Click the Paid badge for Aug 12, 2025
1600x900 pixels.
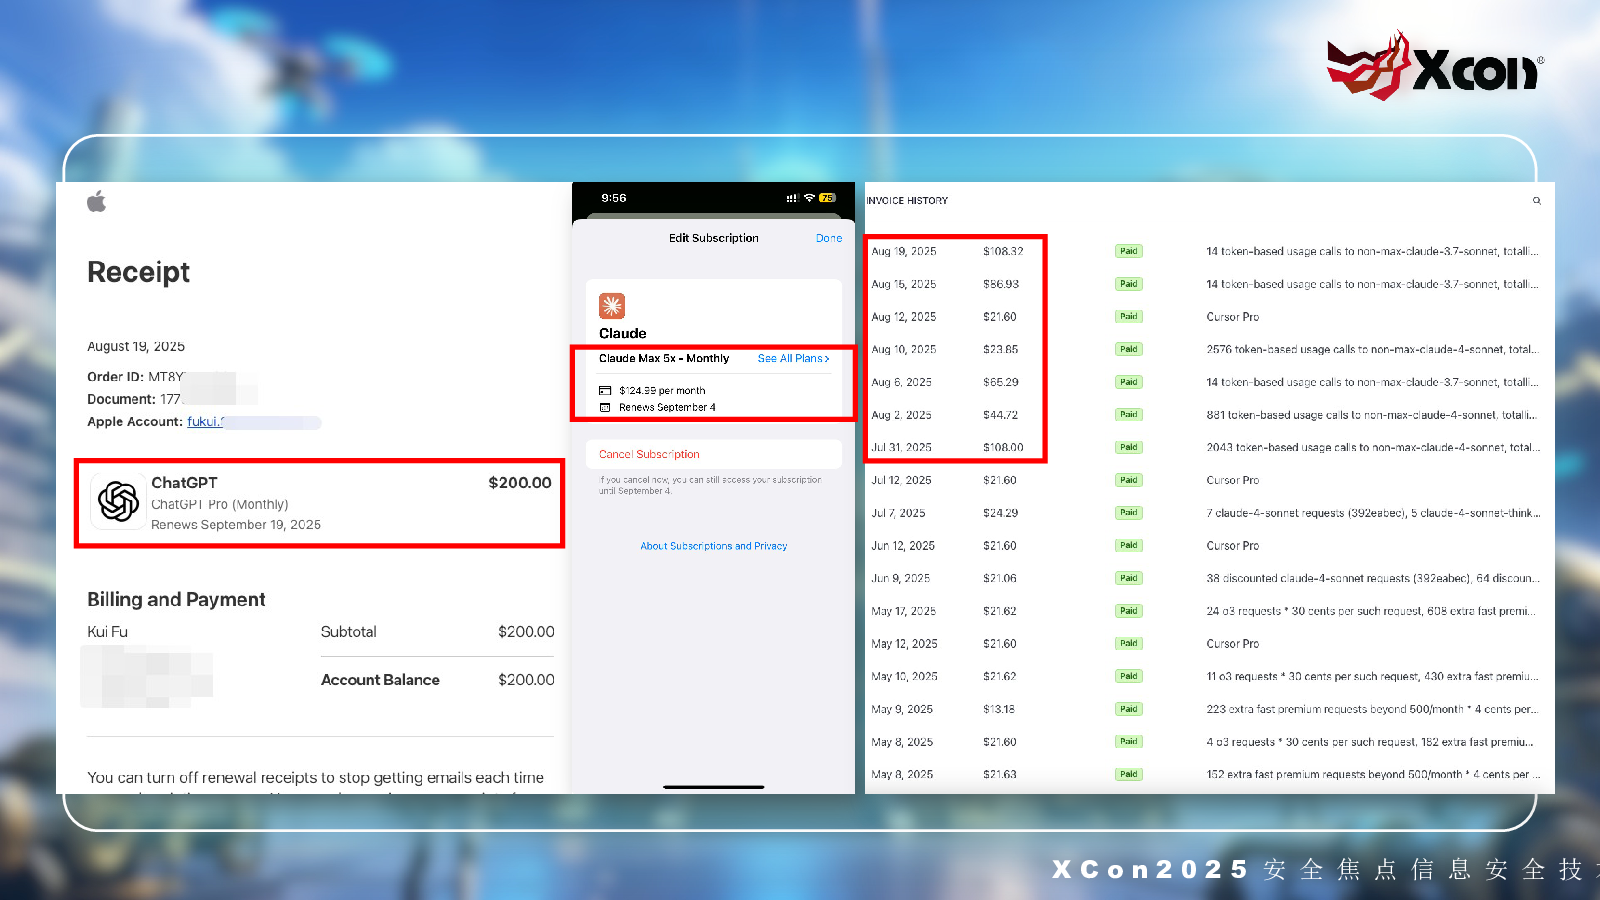tap(1129, 317)
